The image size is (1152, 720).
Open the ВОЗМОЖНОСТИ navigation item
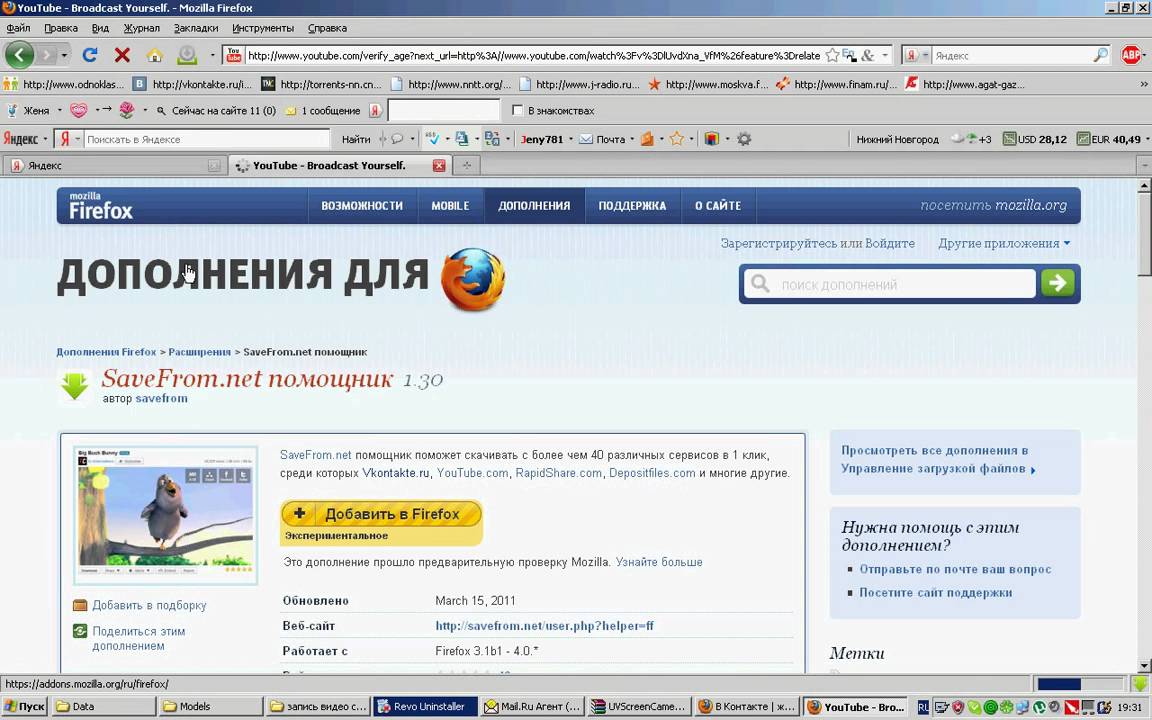point(362,206)
